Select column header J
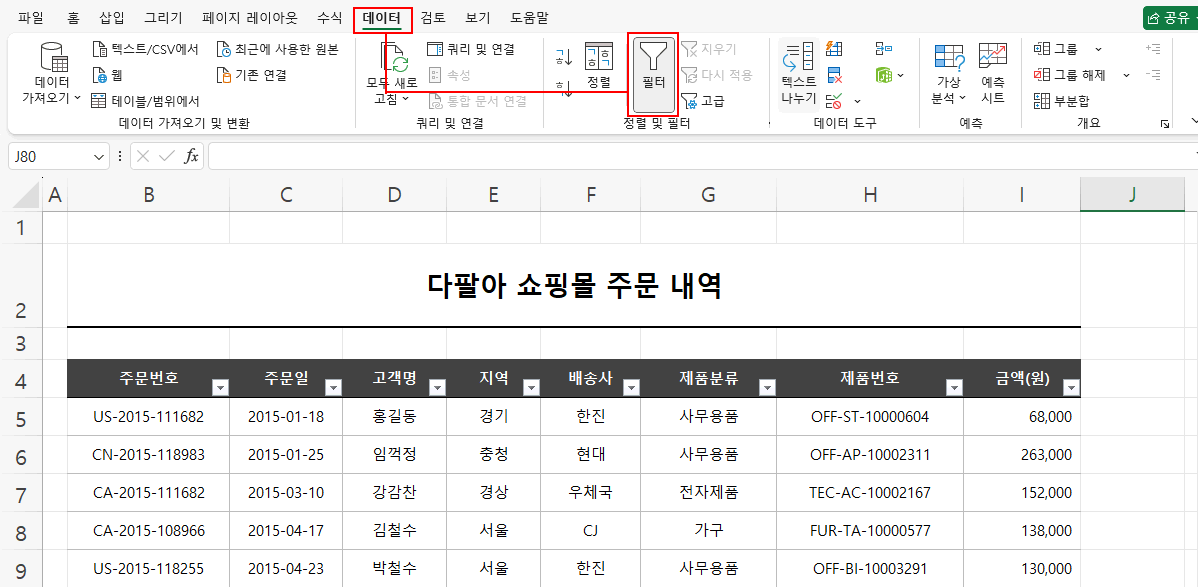Image resolution: width=1198 pixels, height=587 pixels. coord(1133,195)
